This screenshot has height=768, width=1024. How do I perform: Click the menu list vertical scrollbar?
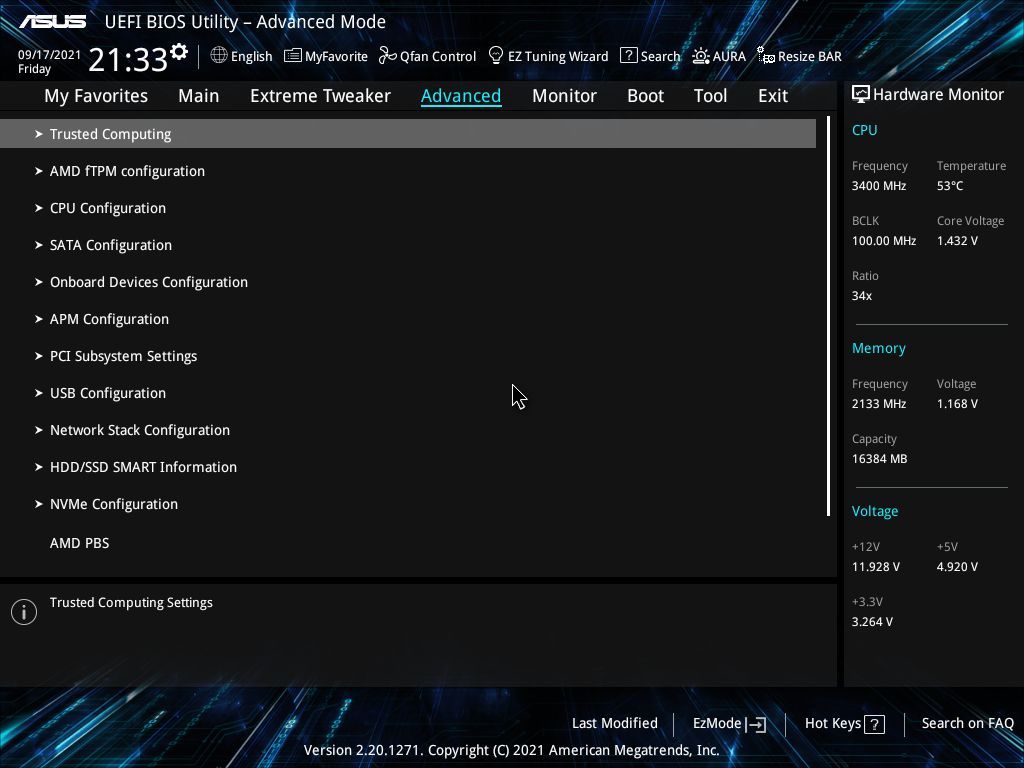(x=828, y=316)
